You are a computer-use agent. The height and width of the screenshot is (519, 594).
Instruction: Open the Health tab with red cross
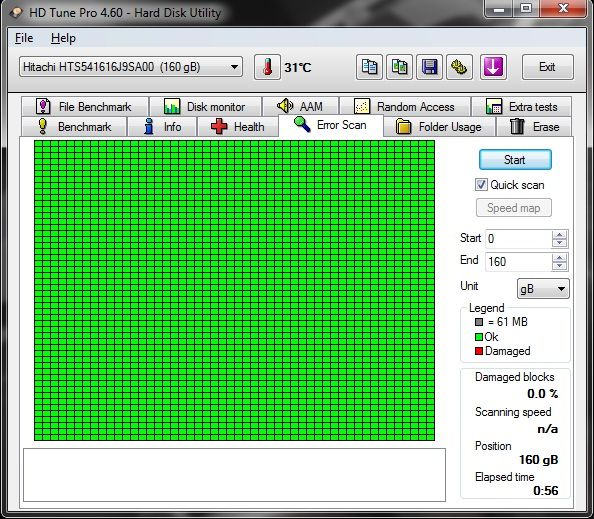[238, 127]
